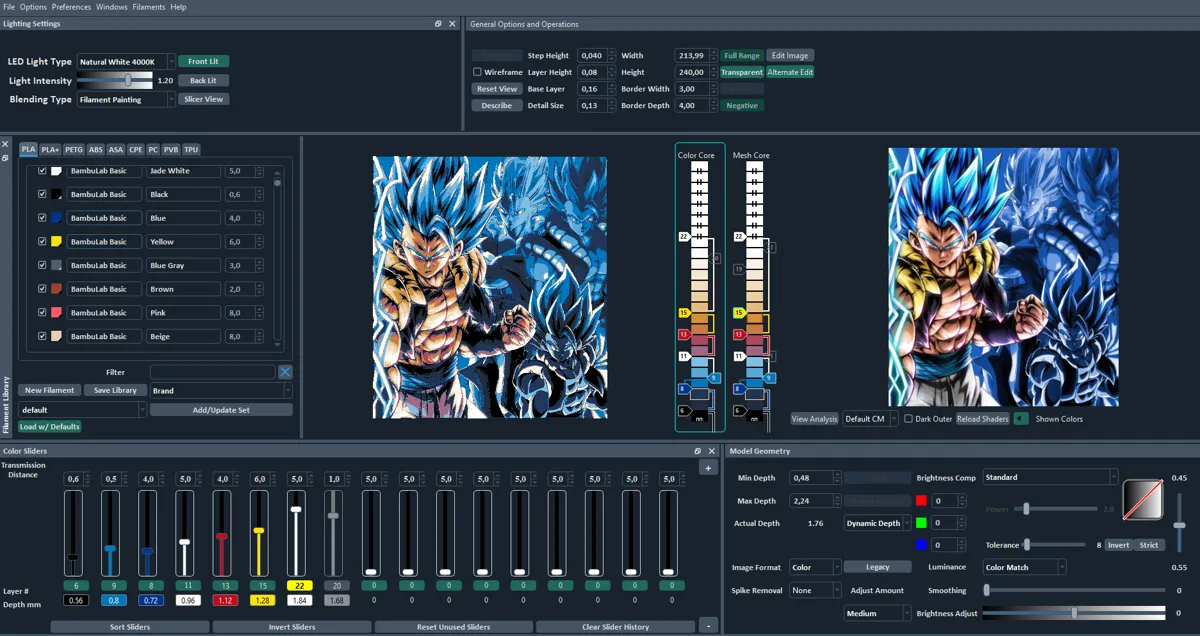The image size is (1200, 636).
Task: Open the Brand sort dropdown
Action: coord(221,391)
